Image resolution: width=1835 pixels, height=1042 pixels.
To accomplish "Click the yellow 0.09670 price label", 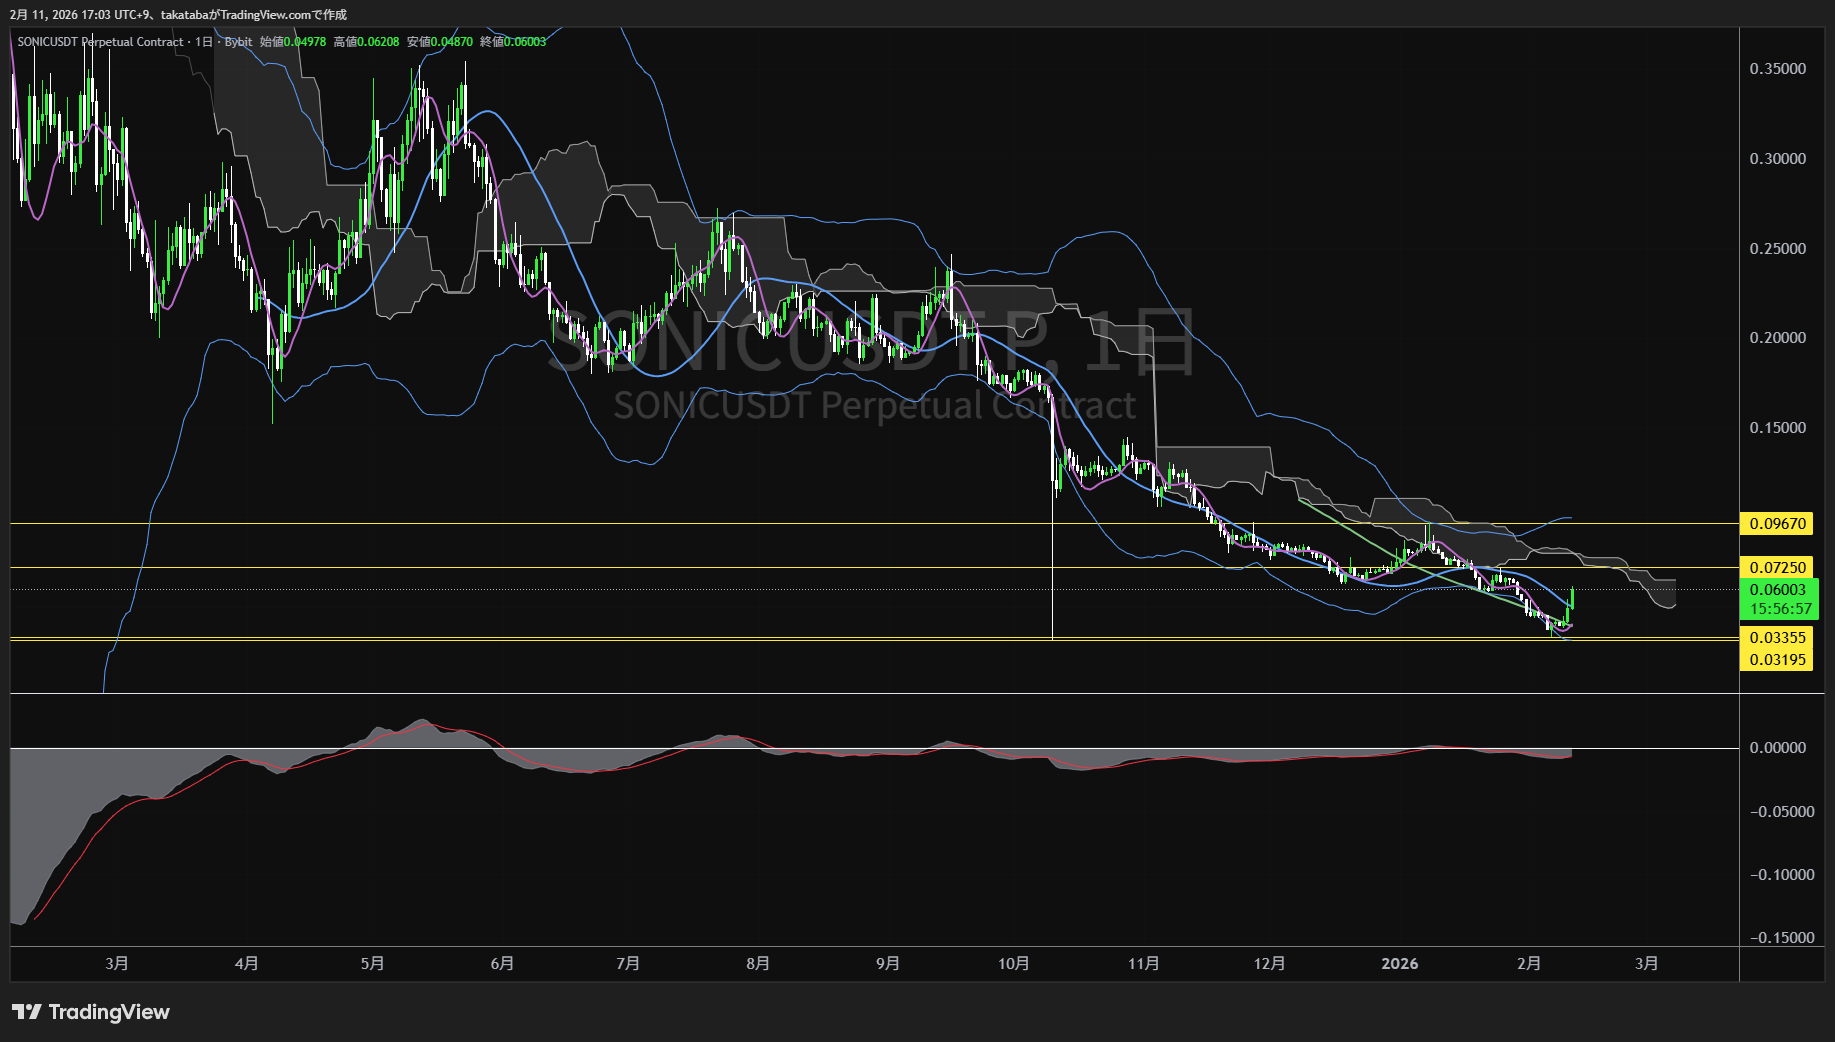I will pos(1777,523).
